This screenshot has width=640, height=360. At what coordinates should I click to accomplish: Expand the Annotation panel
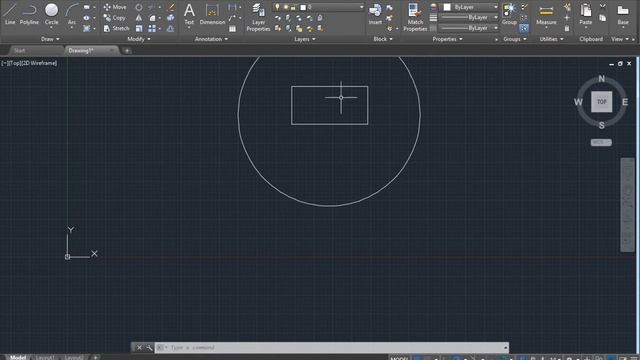click(x=211, y=39)
